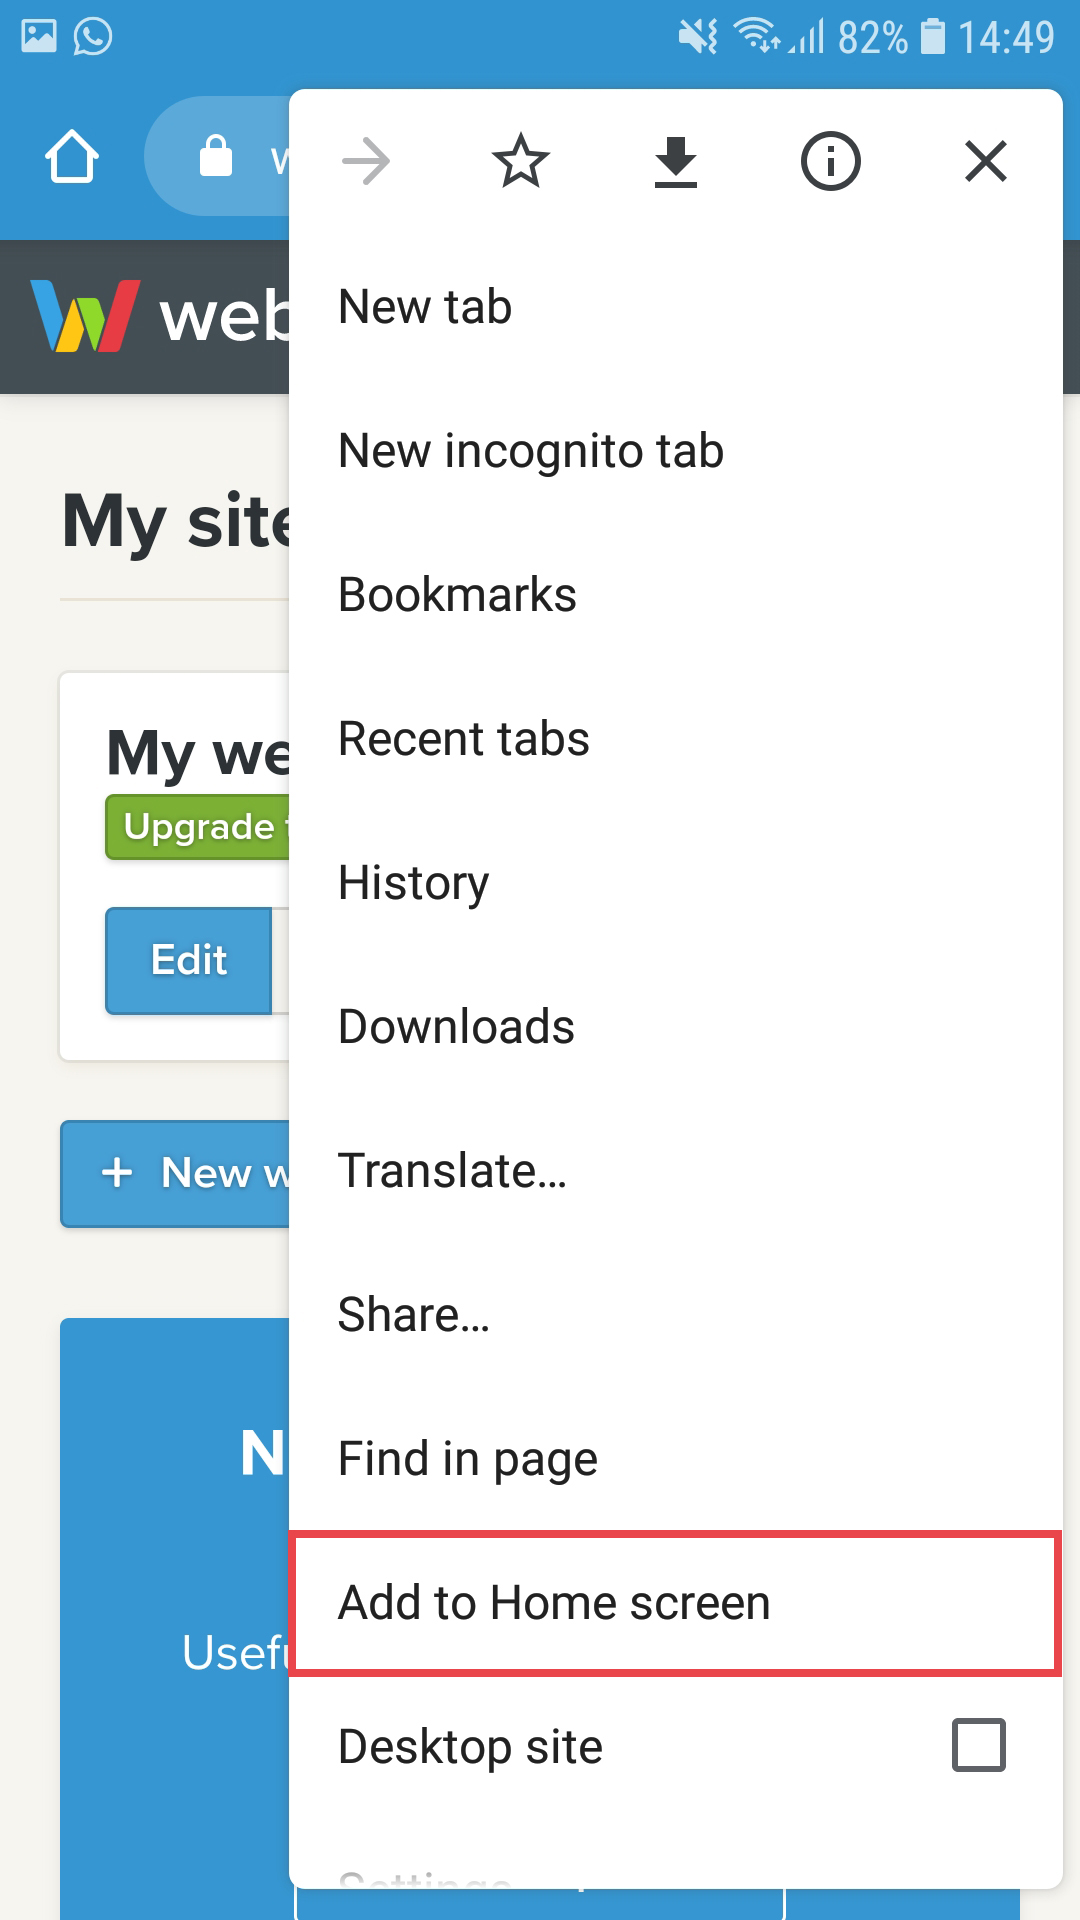Viewport: 1080px width, 1920px height.
Task: Tap the Webnode logo
Action: pos(85,316)
